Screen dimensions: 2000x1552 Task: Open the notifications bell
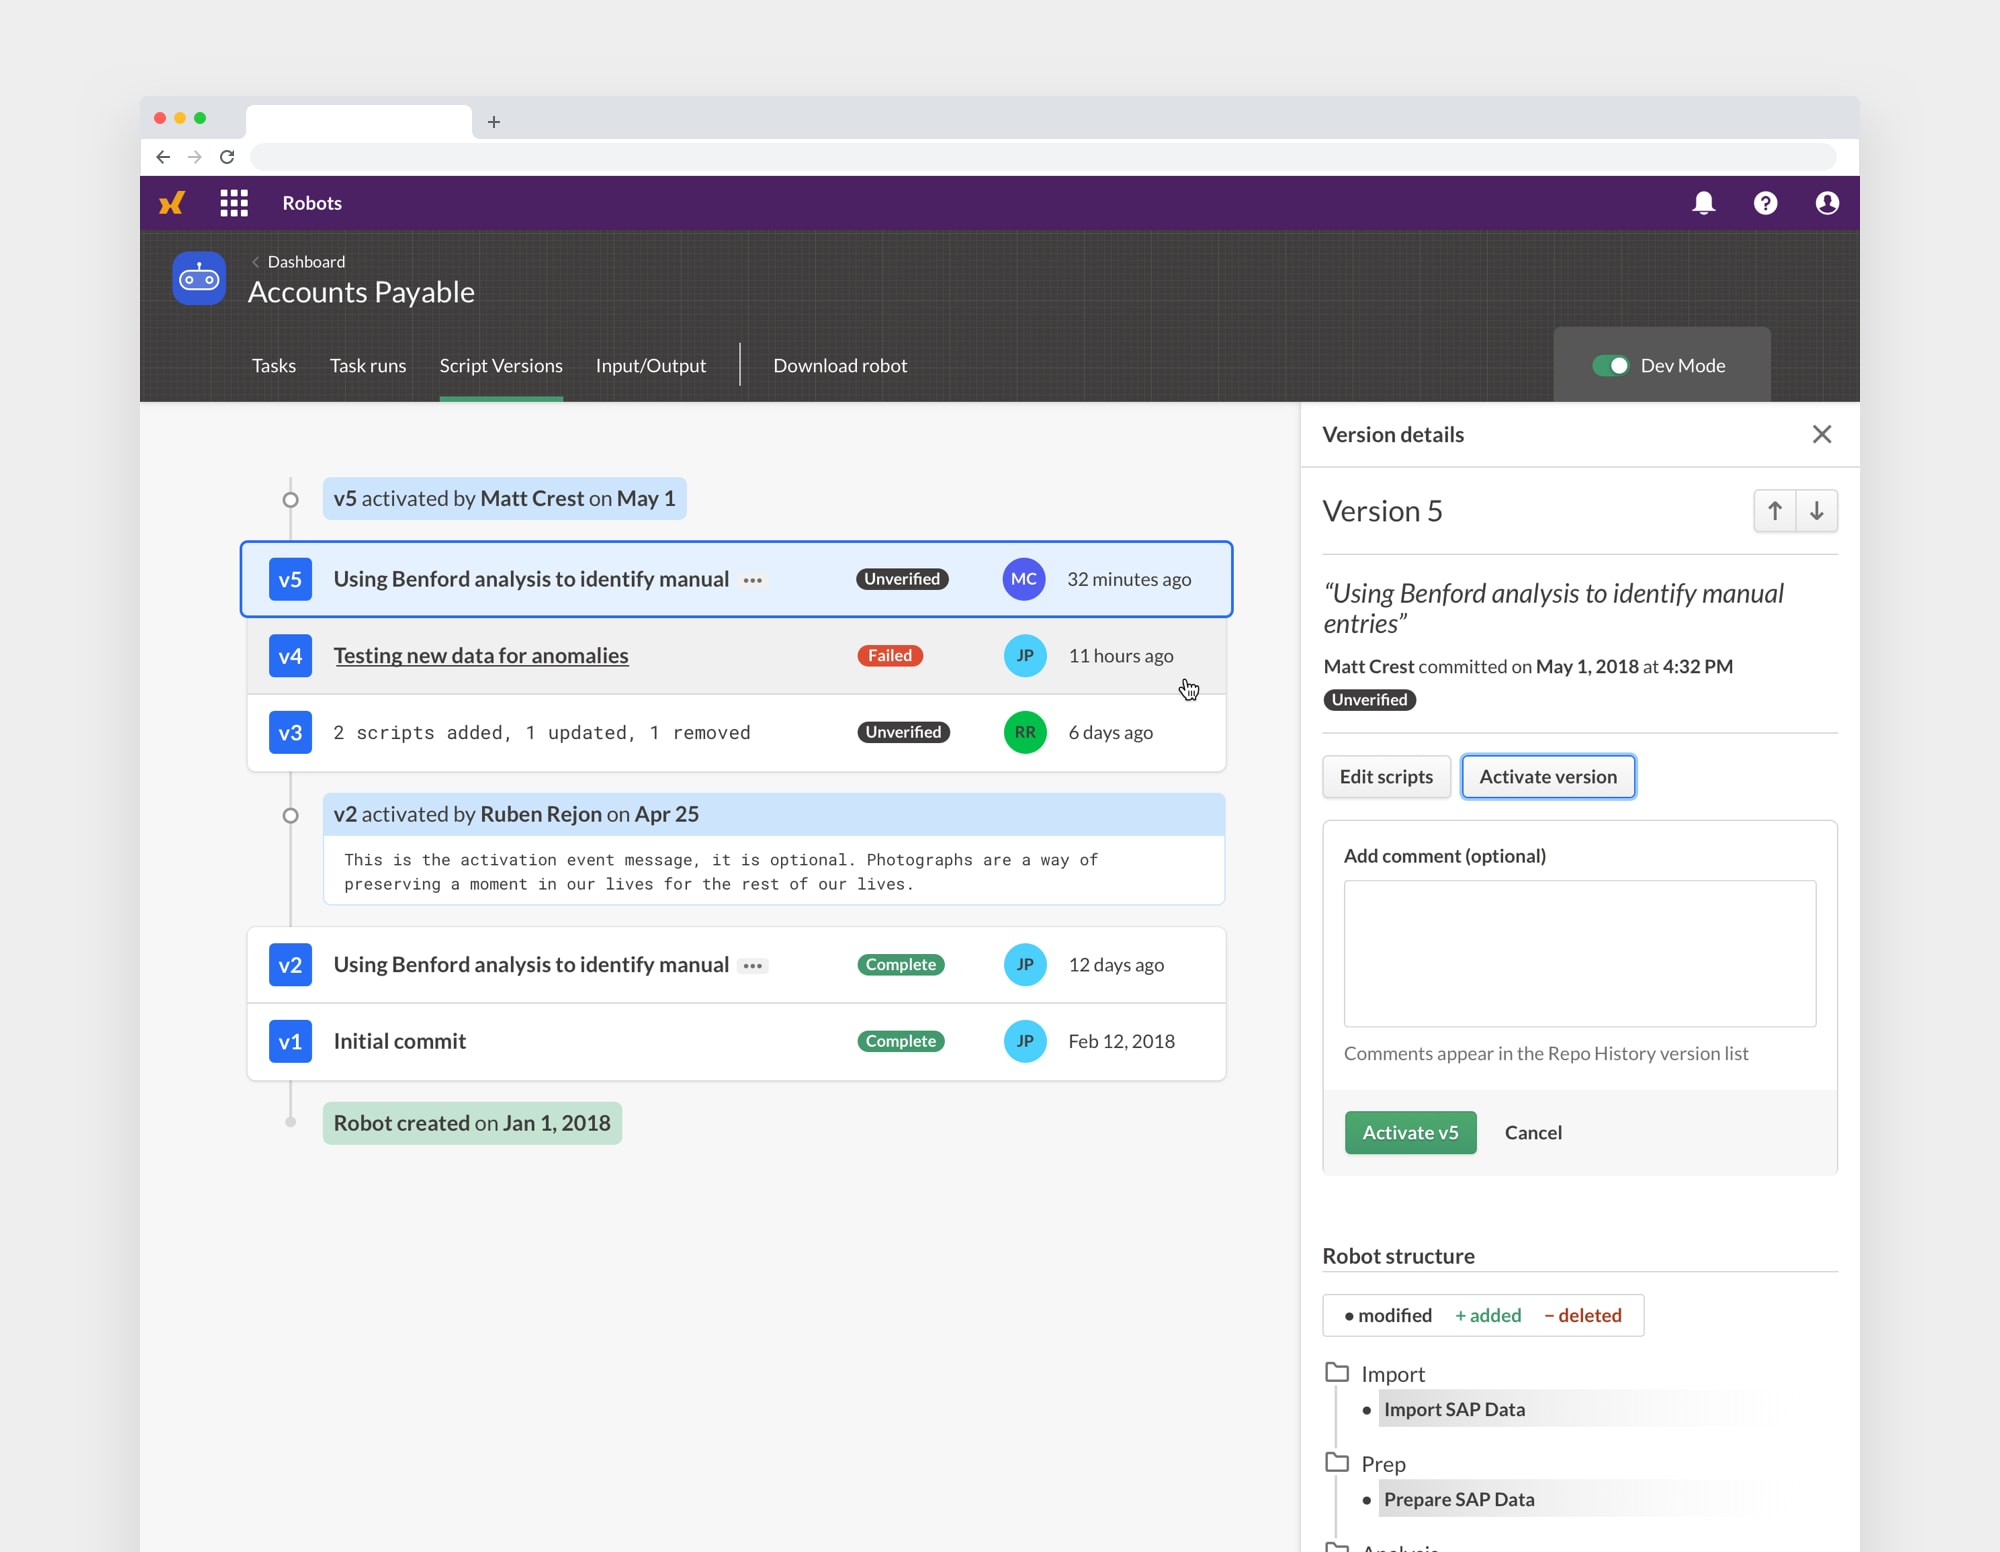pyautogui.click(x=1704, y=203)
